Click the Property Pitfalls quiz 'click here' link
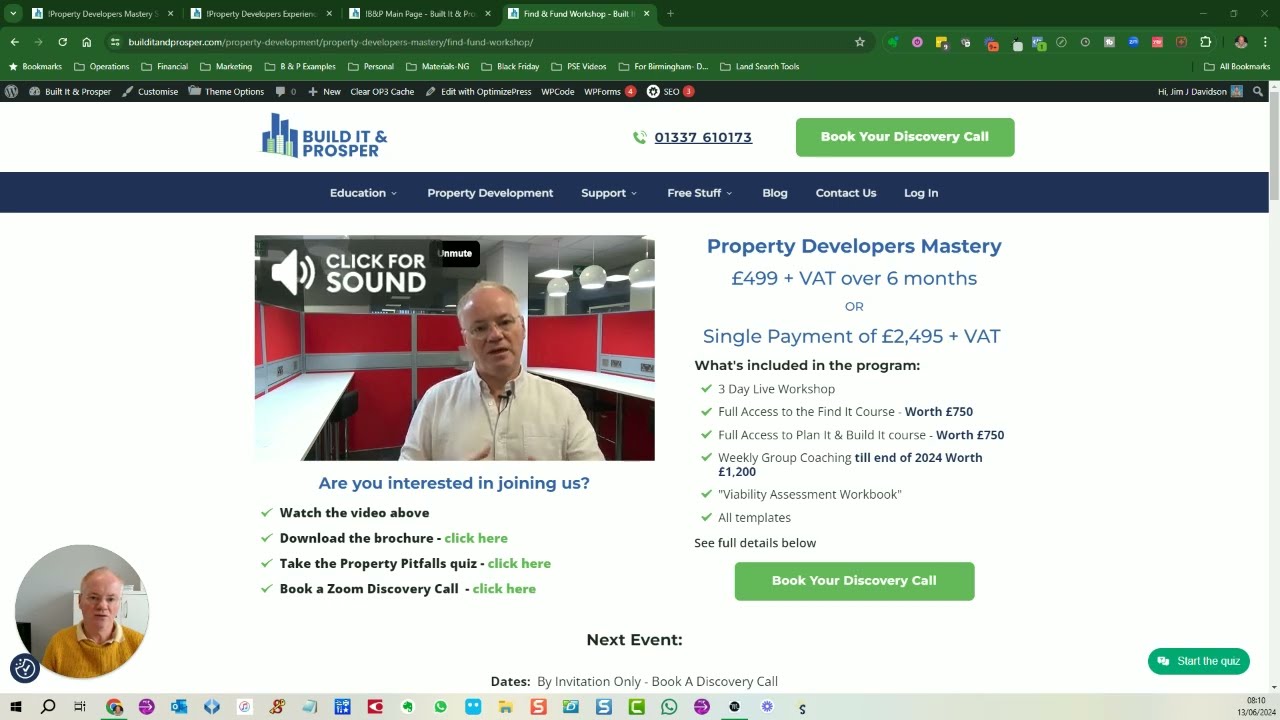 click(519, 563)
